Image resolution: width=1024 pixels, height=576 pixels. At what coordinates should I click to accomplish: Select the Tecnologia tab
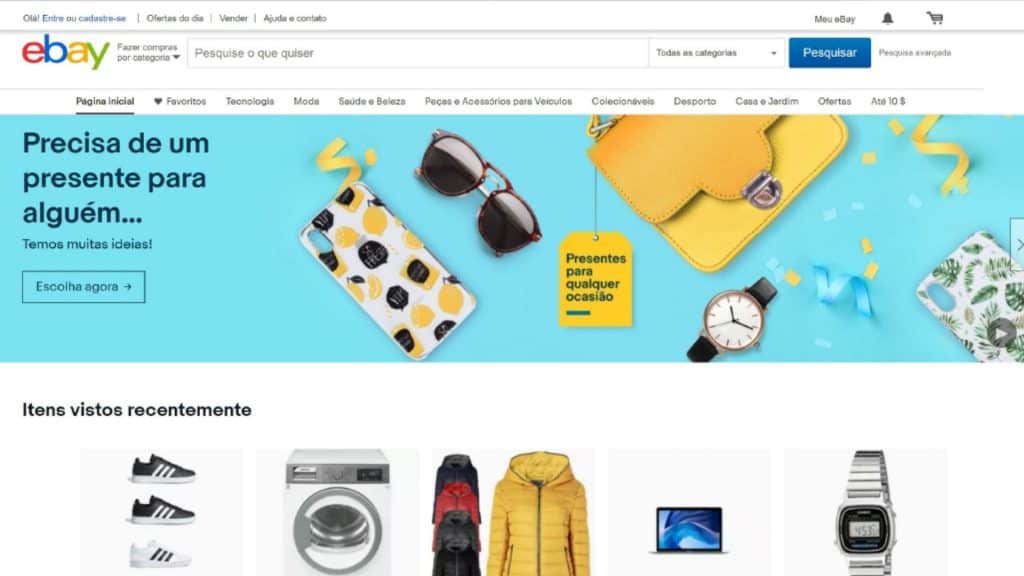(x=249, y=101)
